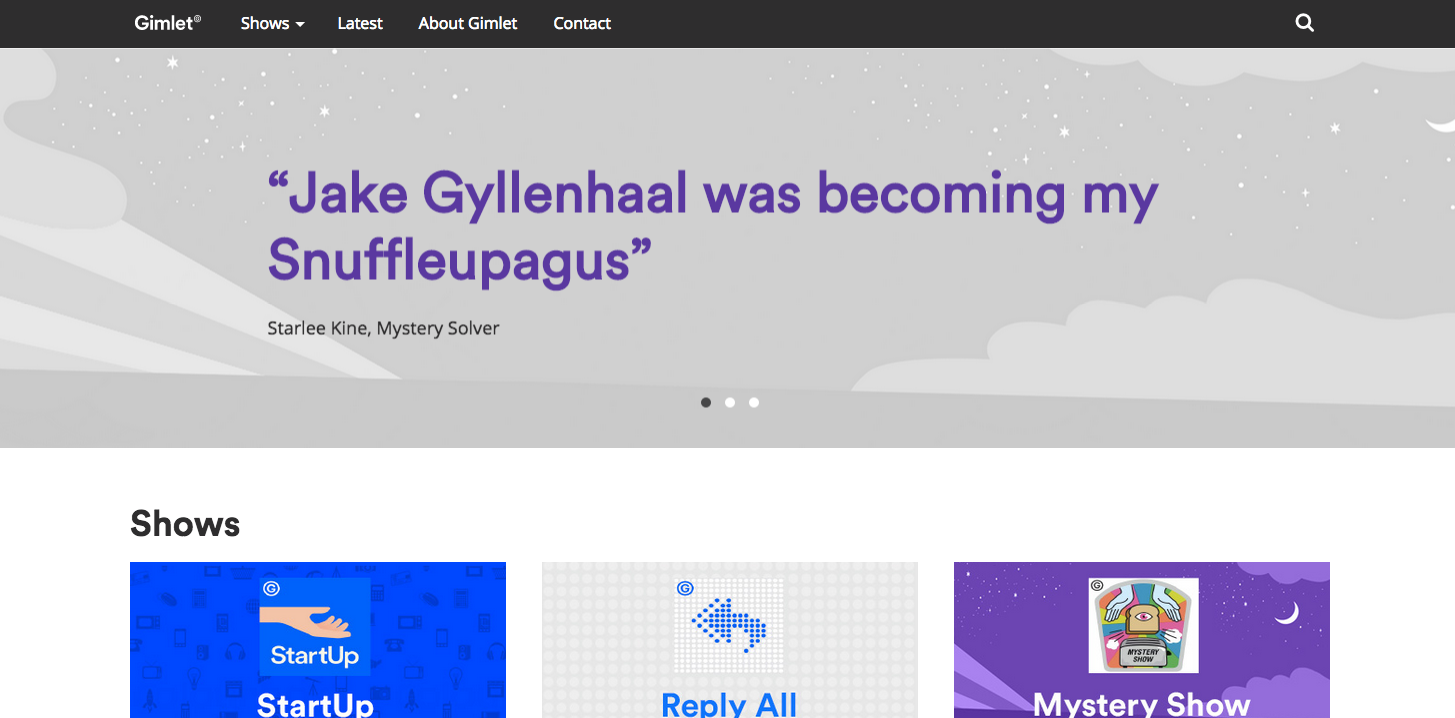Select the Mystery Show toaster logo

point(1143,625)
